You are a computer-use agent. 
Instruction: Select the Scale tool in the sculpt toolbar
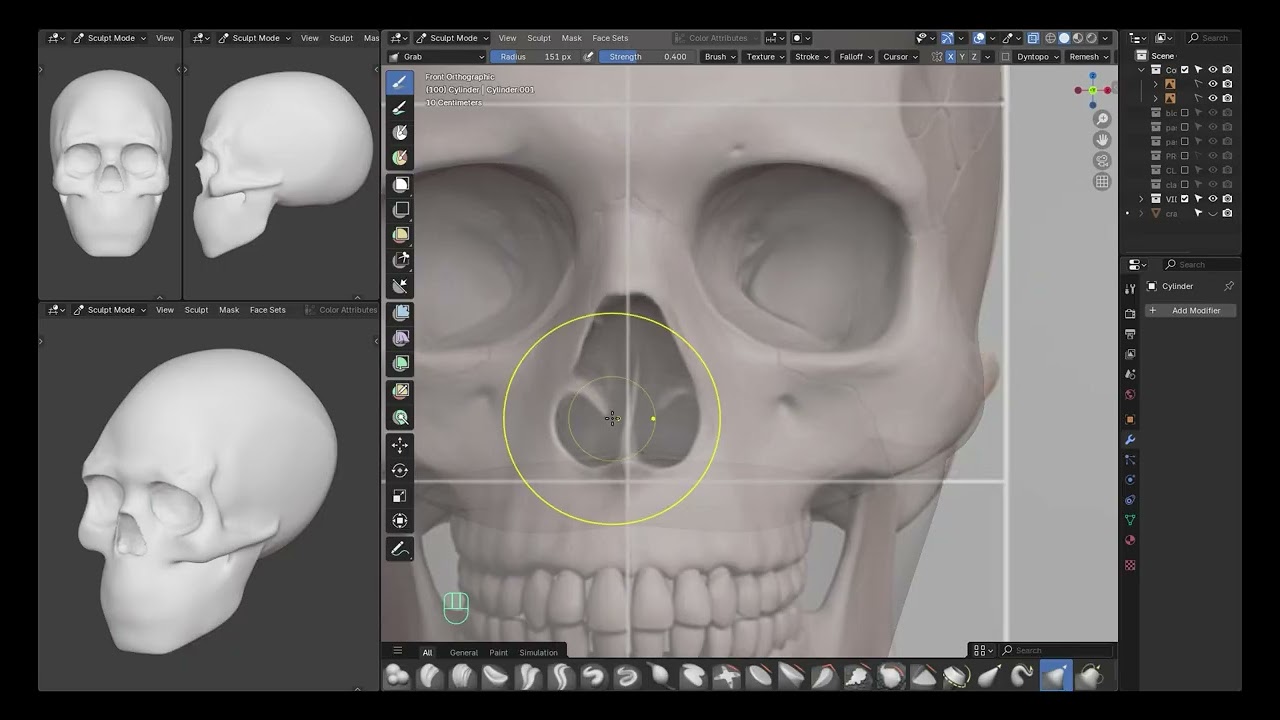pos(400,495)
